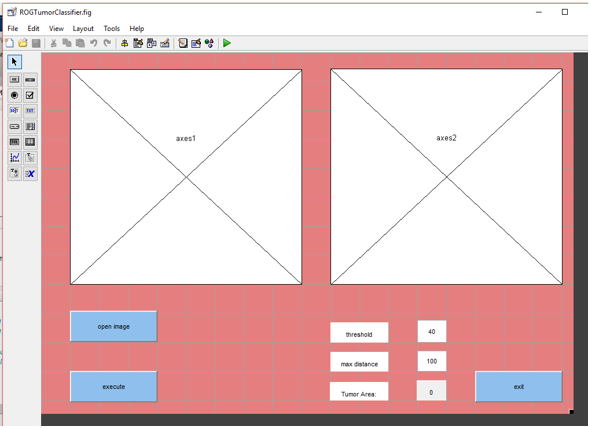Pick the Pop-up Menu component
The image size is (590, 428).
pyautogui.click(x=14, y=126)
